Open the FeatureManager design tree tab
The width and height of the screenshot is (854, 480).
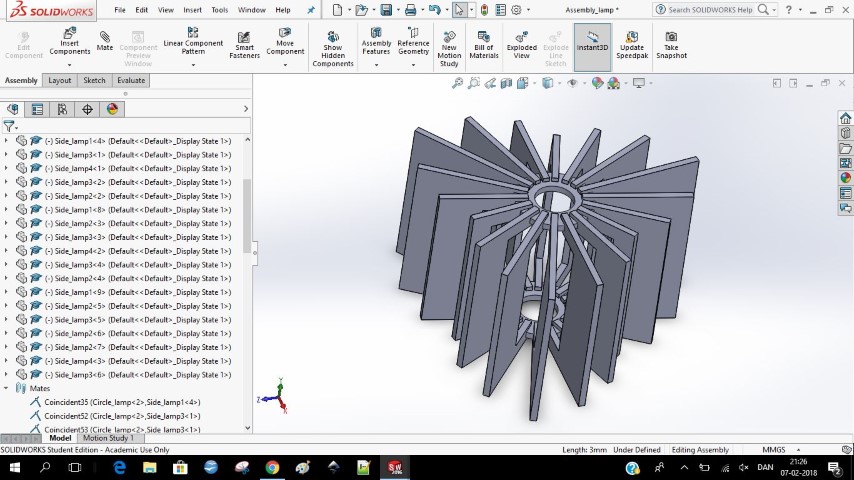[x=13, y=110]
